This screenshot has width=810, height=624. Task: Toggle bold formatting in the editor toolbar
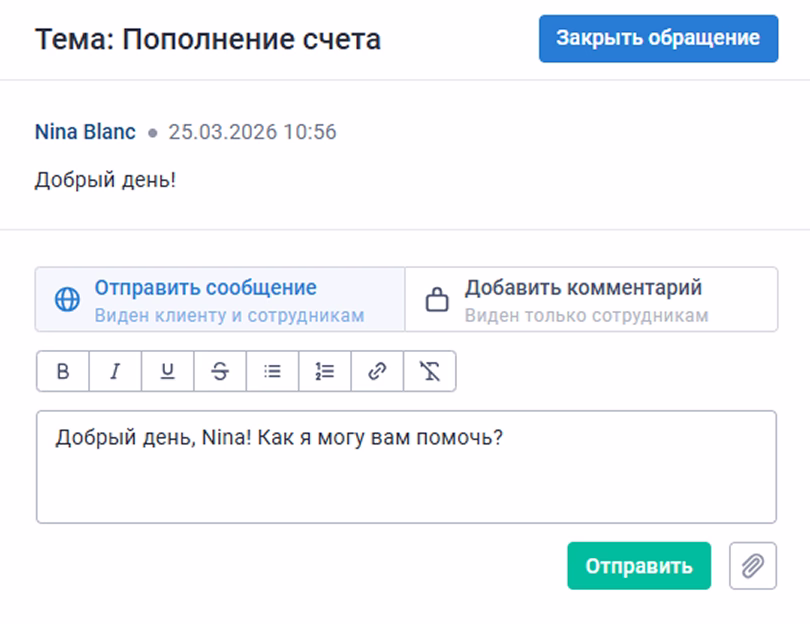click(x=63, y=371)
